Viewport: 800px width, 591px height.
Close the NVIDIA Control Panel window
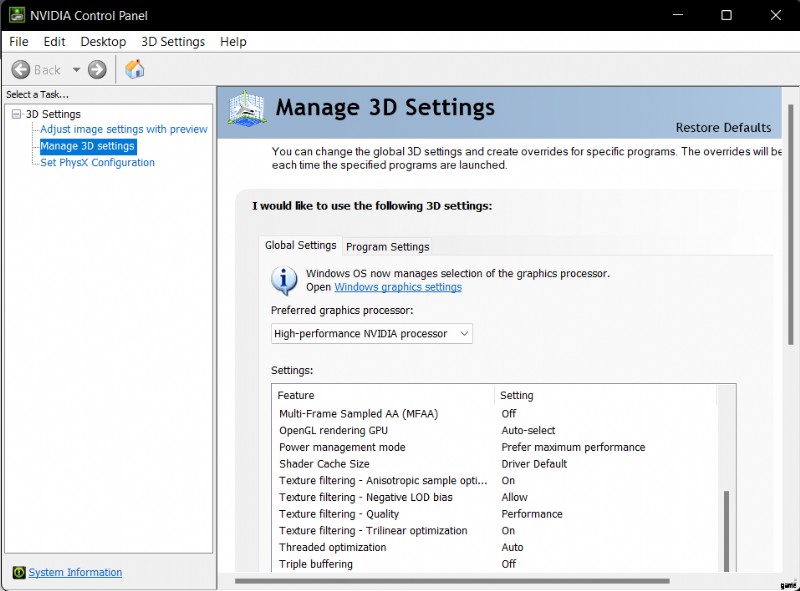pyautogui.click(x=776, y=15)
